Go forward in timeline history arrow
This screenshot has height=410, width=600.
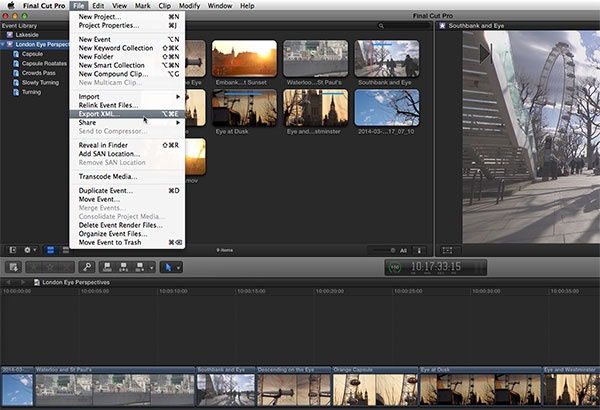point(23,282)
